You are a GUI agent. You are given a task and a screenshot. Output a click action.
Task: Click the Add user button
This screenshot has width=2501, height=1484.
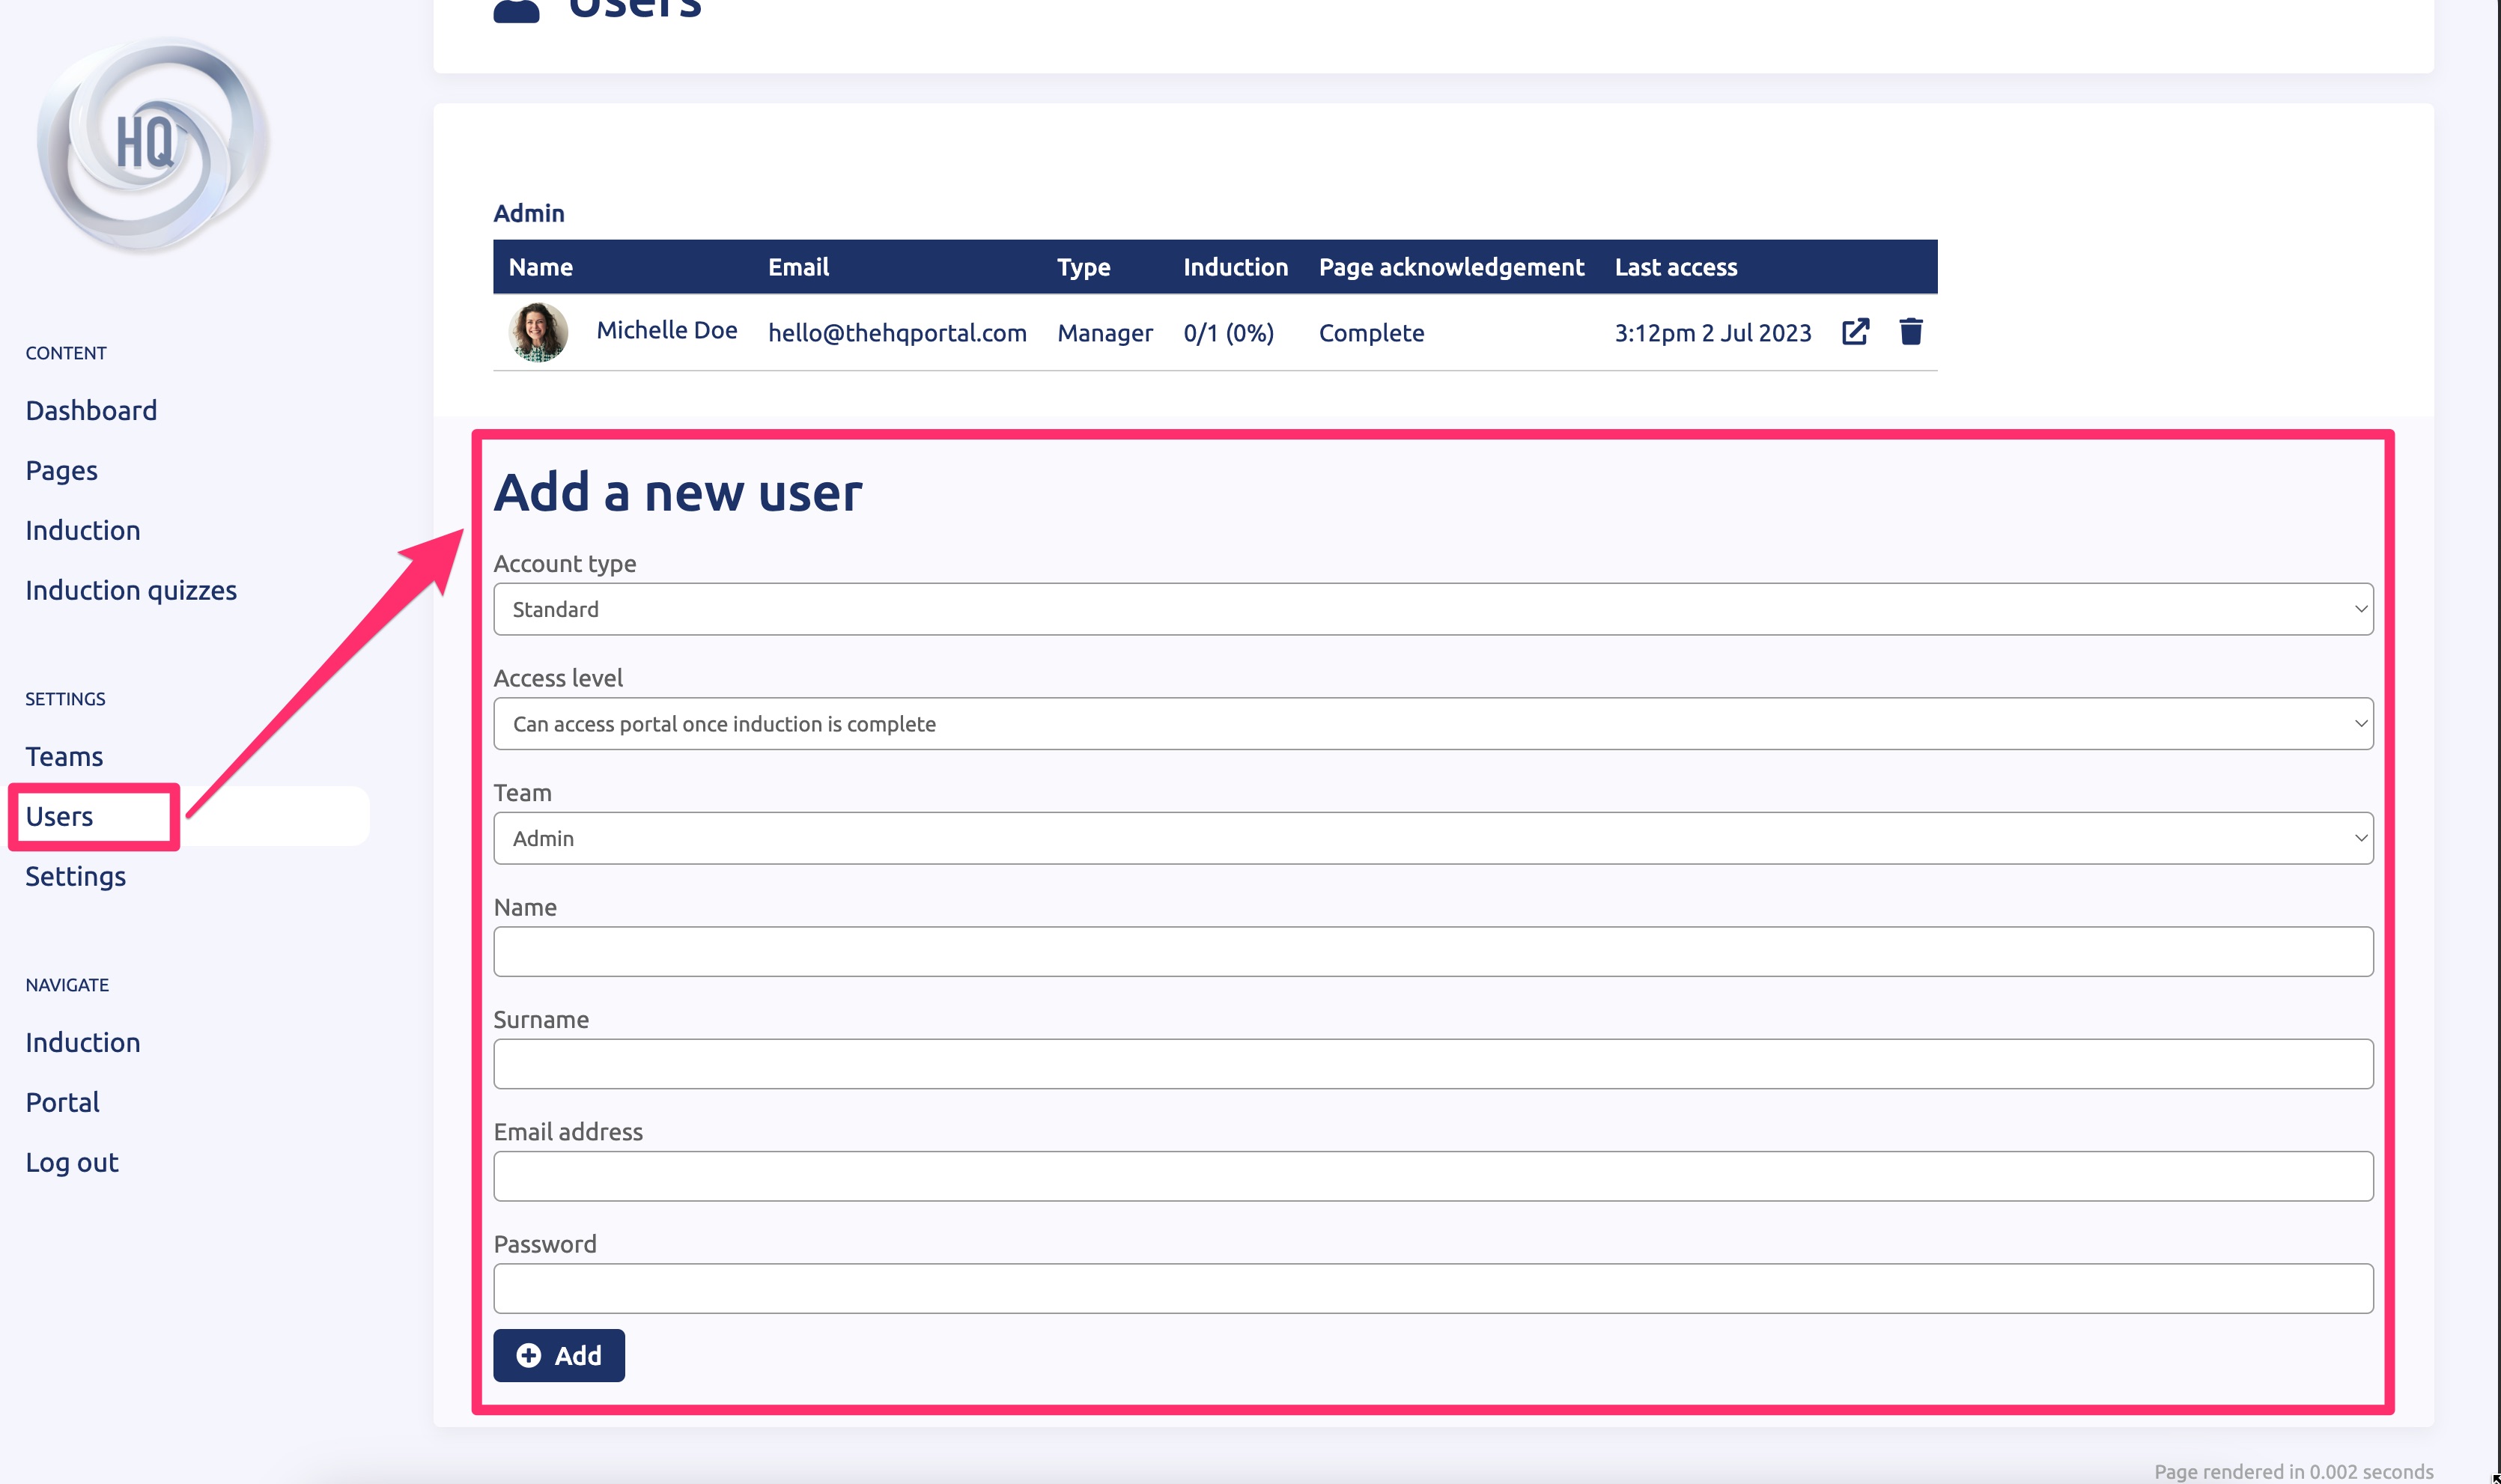coord(558,1355)
